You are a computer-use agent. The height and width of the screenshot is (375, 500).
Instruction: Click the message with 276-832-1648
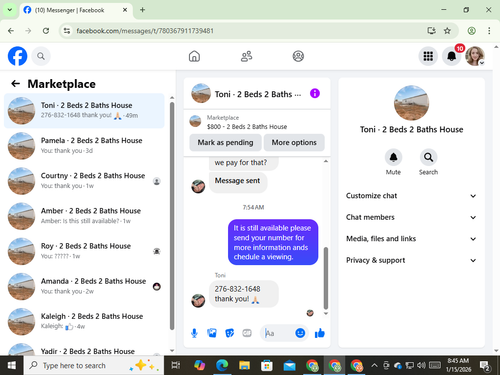click(x=244, y=294)
